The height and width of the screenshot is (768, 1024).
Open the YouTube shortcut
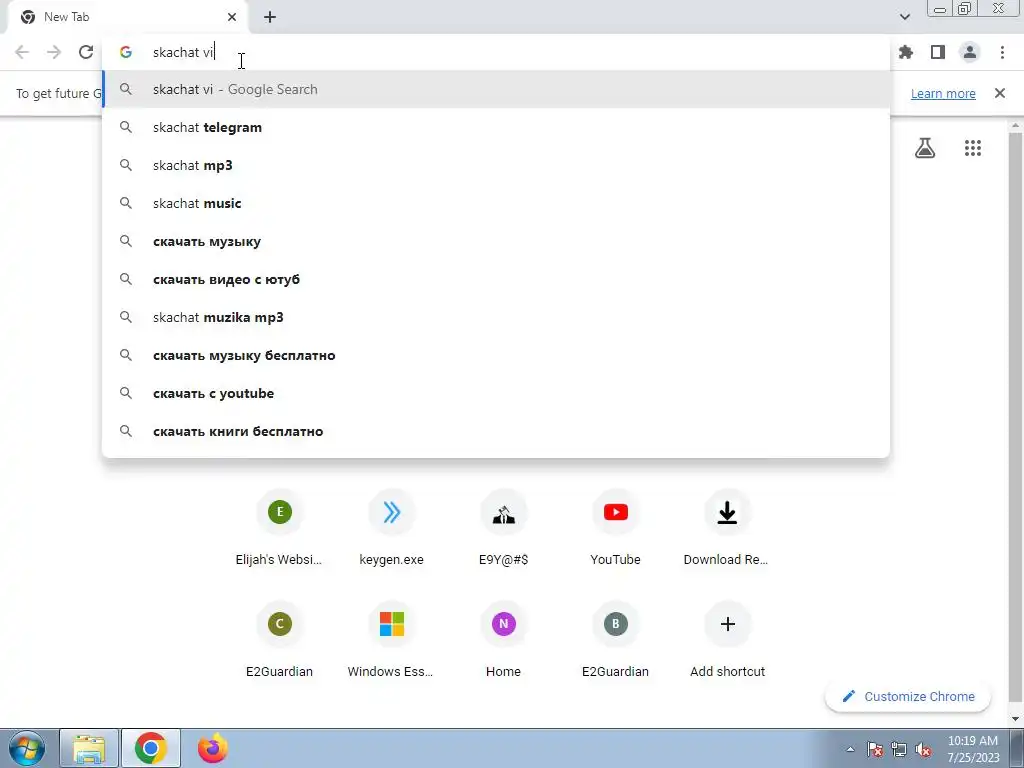615,528
